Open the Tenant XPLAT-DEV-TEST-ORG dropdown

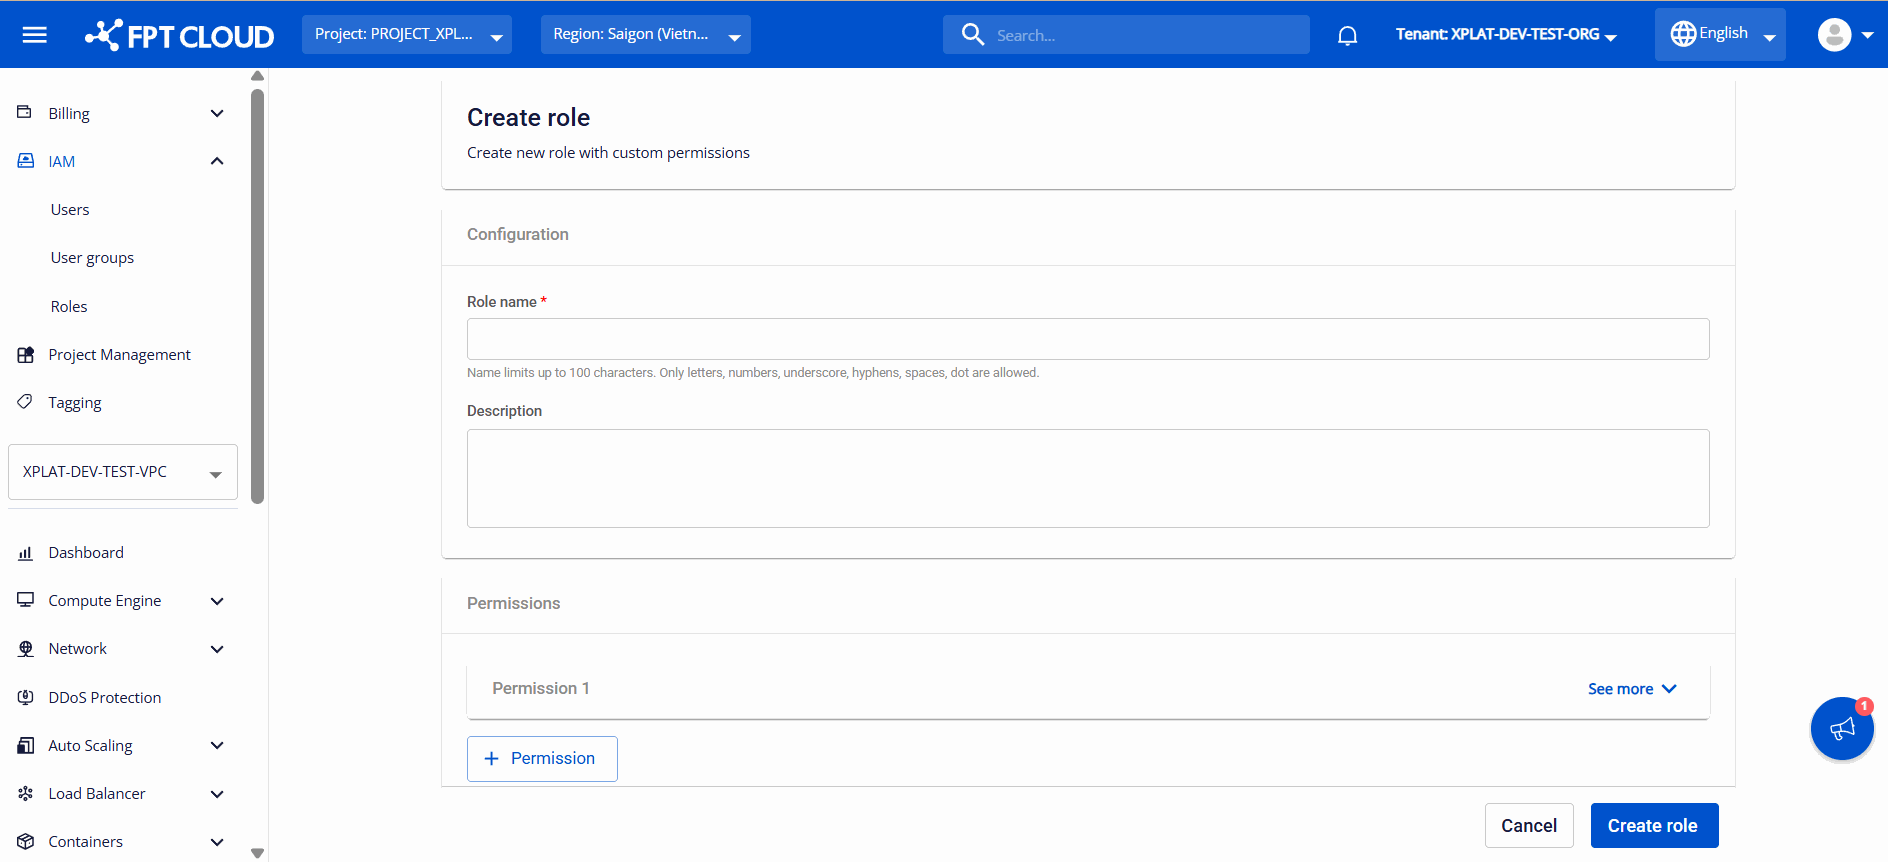1506,34
